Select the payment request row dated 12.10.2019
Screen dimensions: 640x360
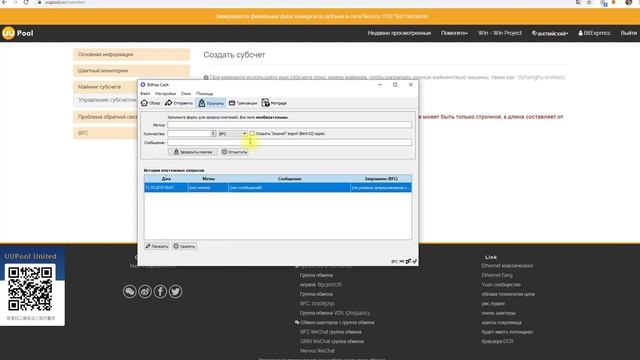click(x=278, y=188)
